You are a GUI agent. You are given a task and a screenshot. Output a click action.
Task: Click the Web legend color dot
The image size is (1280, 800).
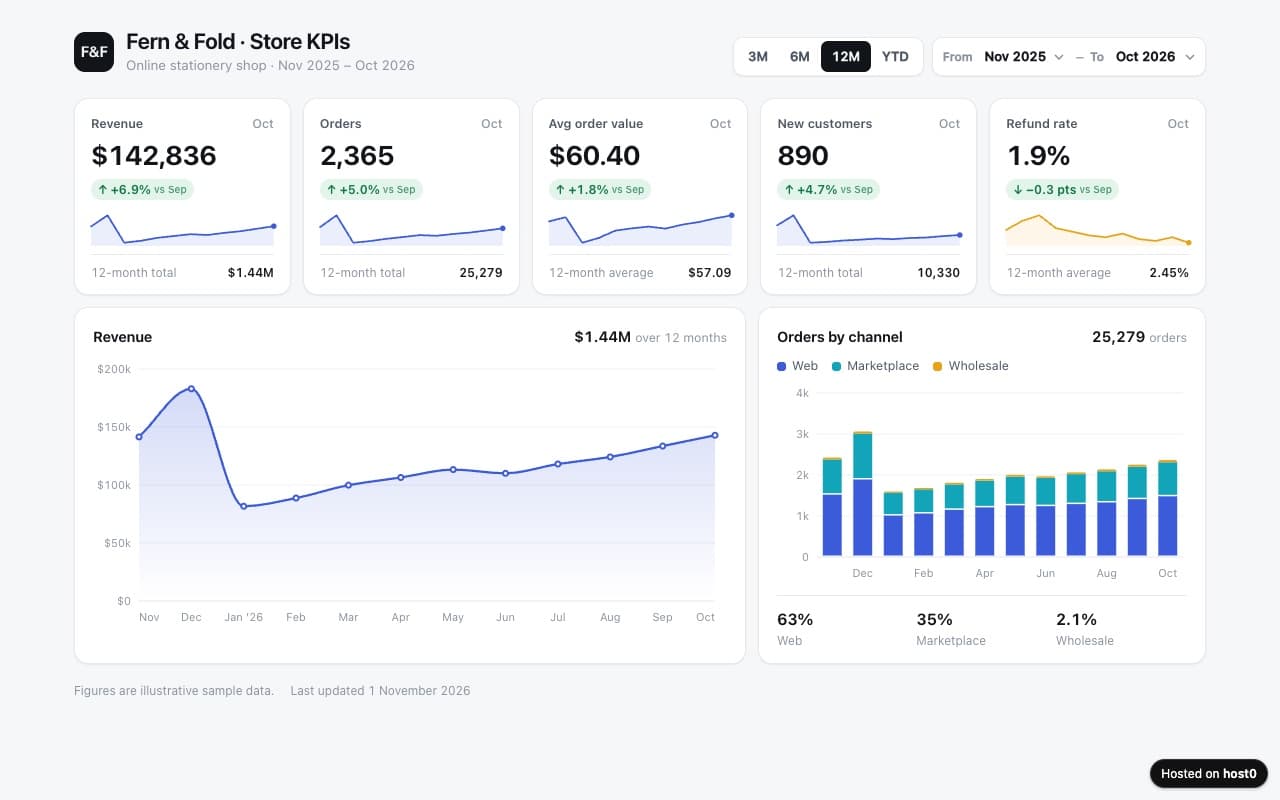[x=782, y=367]
